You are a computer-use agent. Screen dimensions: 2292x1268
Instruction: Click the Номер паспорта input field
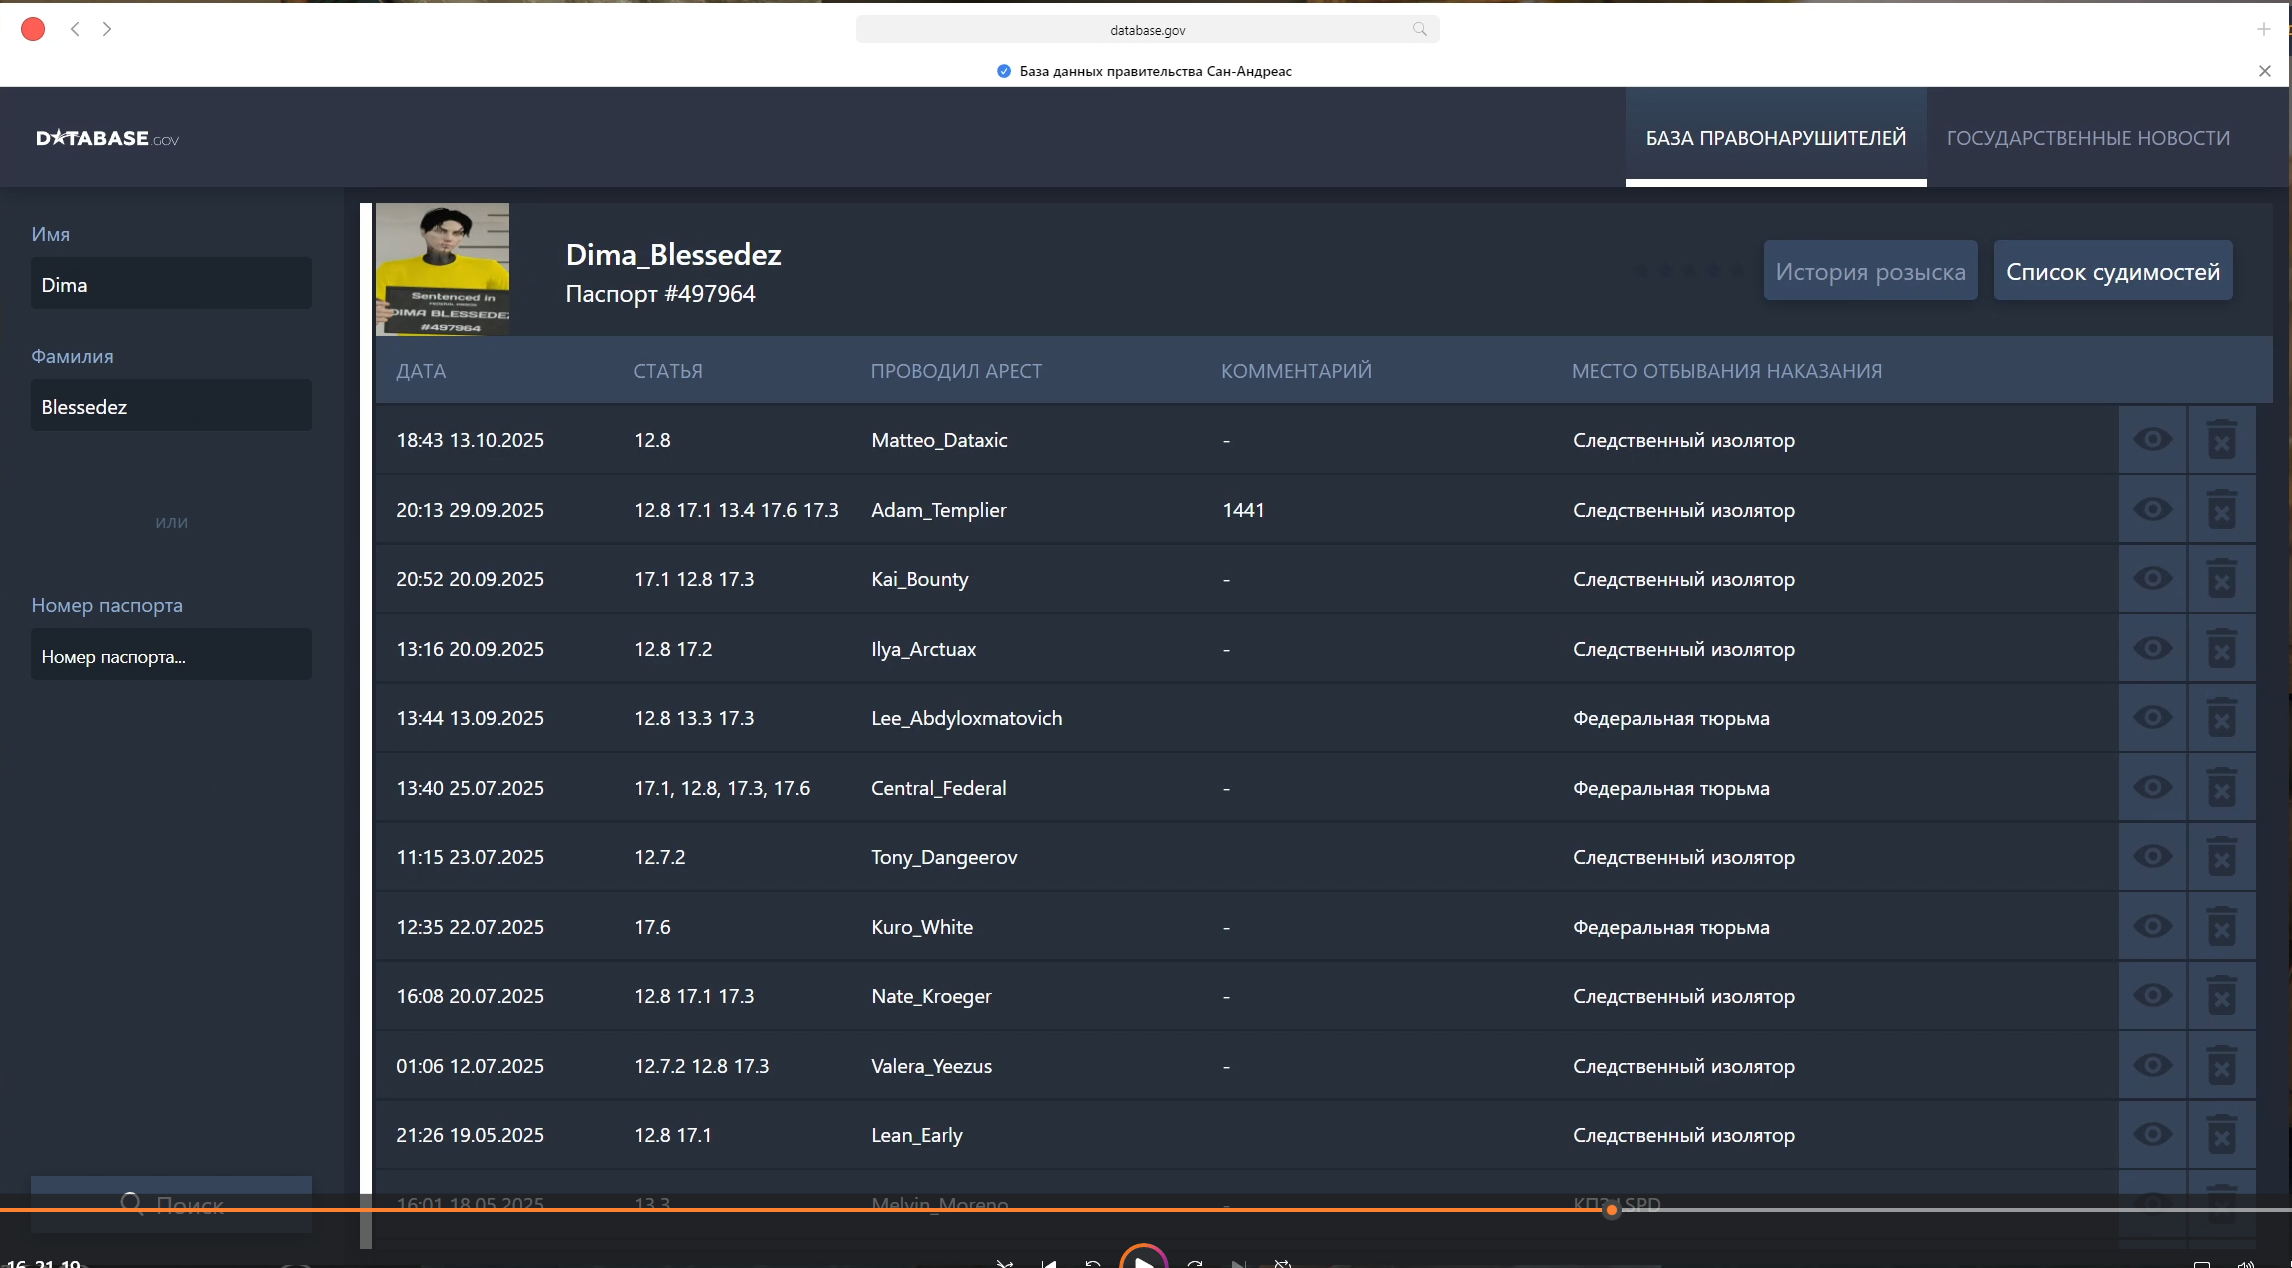click(171, 656)
